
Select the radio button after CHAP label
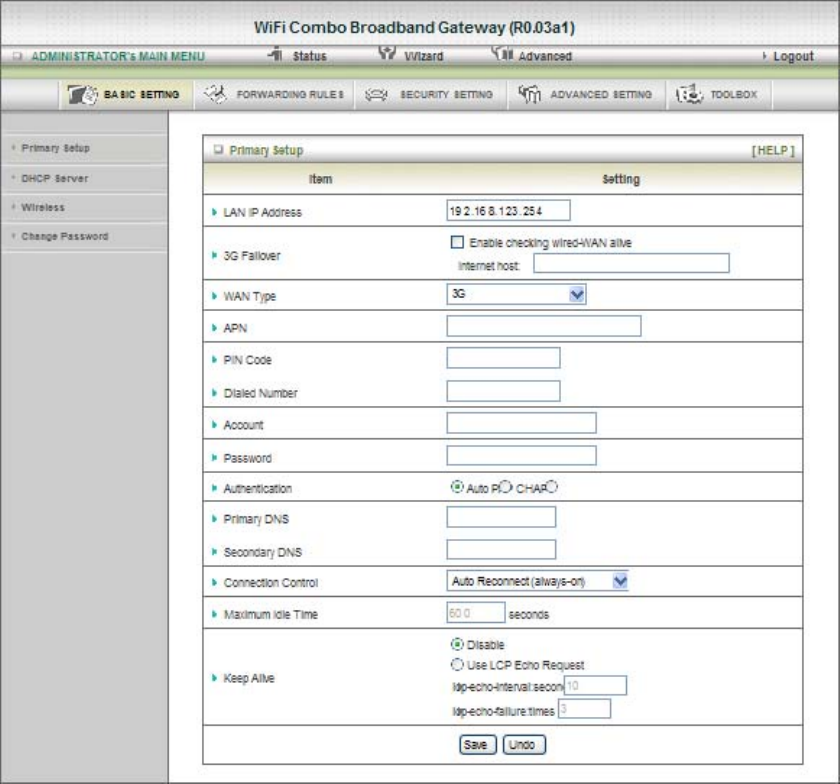pyautogui.click(x=552, y=487)
